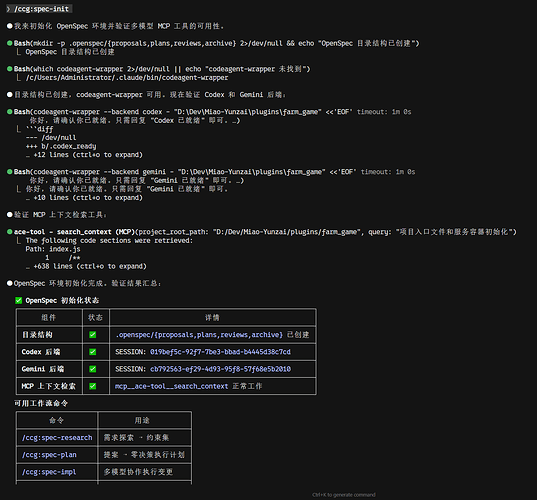Click the timeout: 1m 0s text on Codex line
The height and width of the screenshot is (500, 537).
pos(384,112)
